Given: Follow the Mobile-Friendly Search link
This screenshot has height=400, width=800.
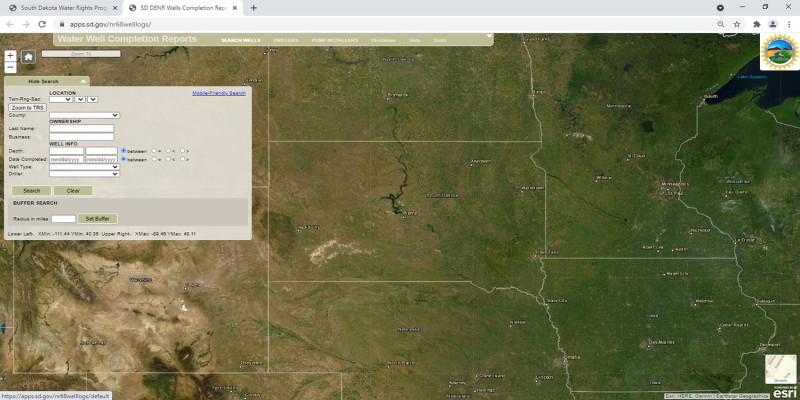Looking at the screenshot, I should click(218, 93).
